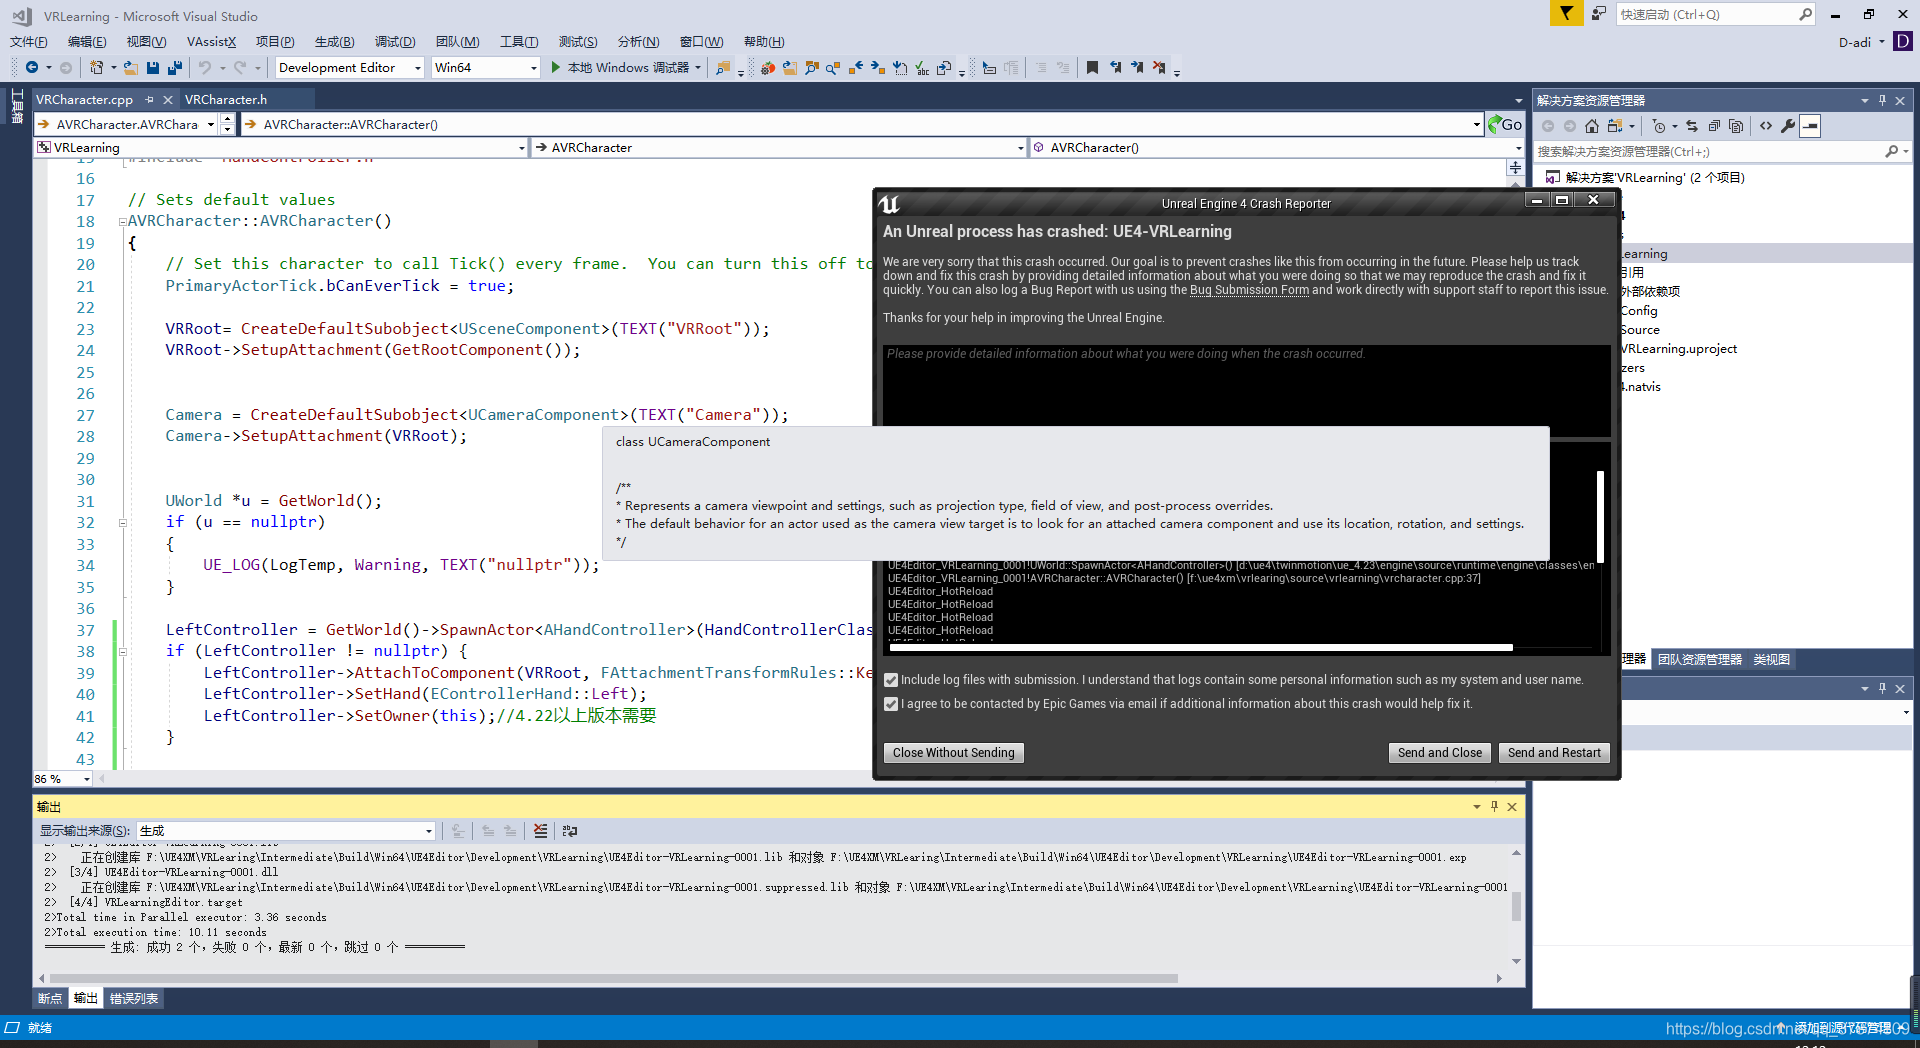Open the VAssistX menu
This screenshot has width=1920, height=1048.
tap(211, 41)
